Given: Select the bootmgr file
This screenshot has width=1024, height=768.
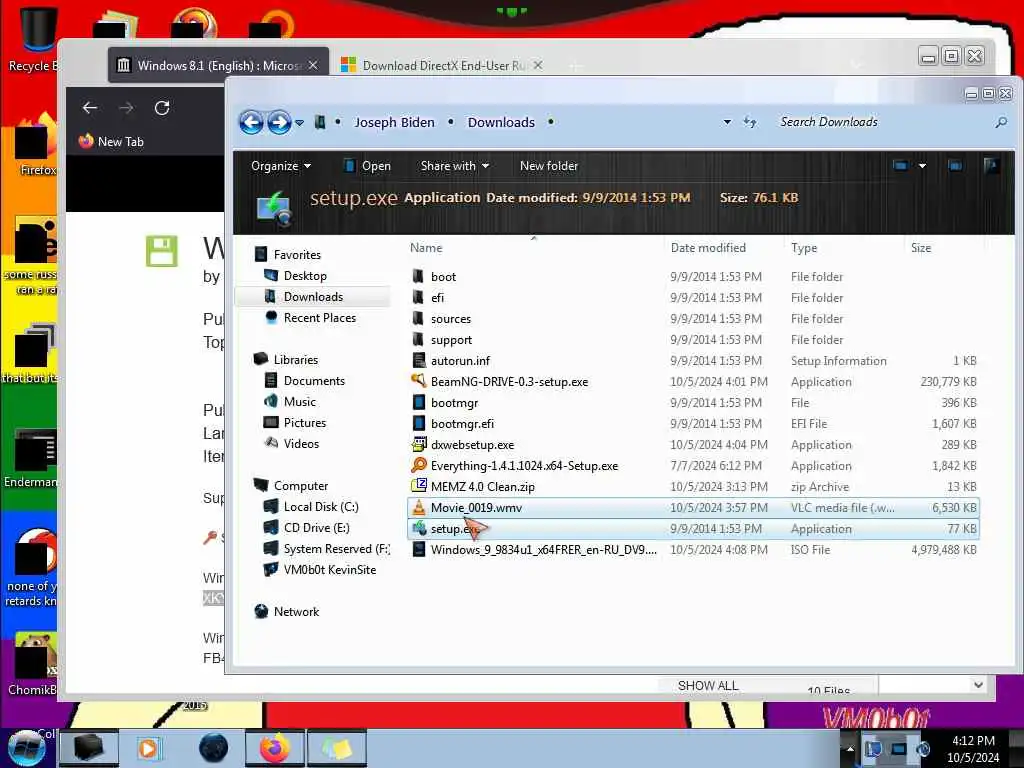Looking at the screenshot, I should 454,403.
